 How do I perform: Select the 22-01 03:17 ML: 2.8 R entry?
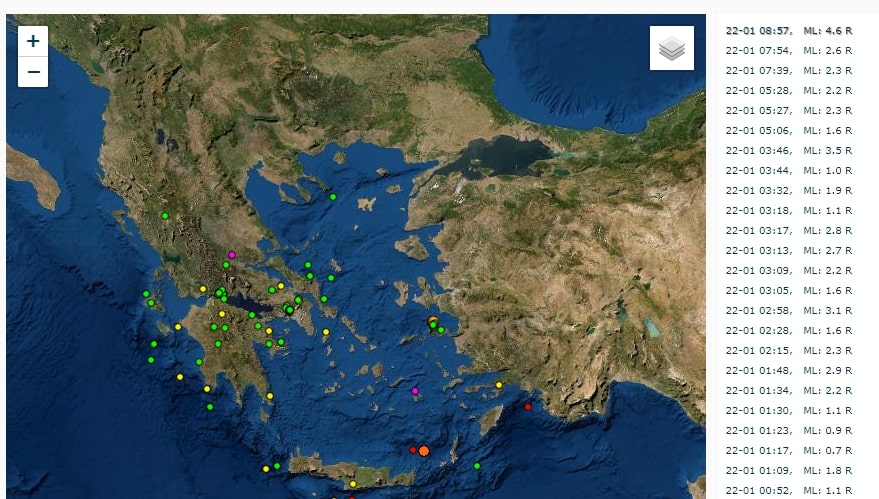[789, 230]
